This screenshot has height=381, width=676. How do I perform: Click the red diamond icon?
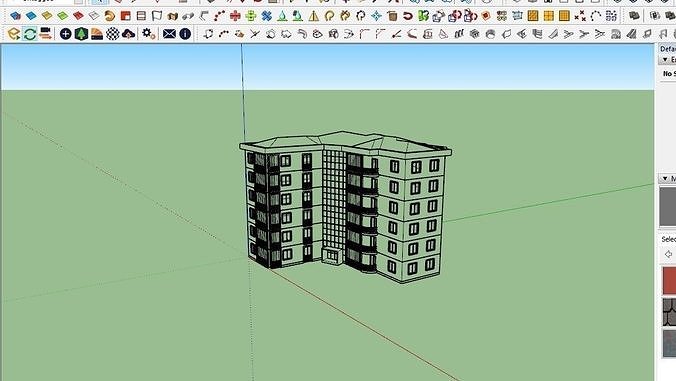[x=486, y=16]
